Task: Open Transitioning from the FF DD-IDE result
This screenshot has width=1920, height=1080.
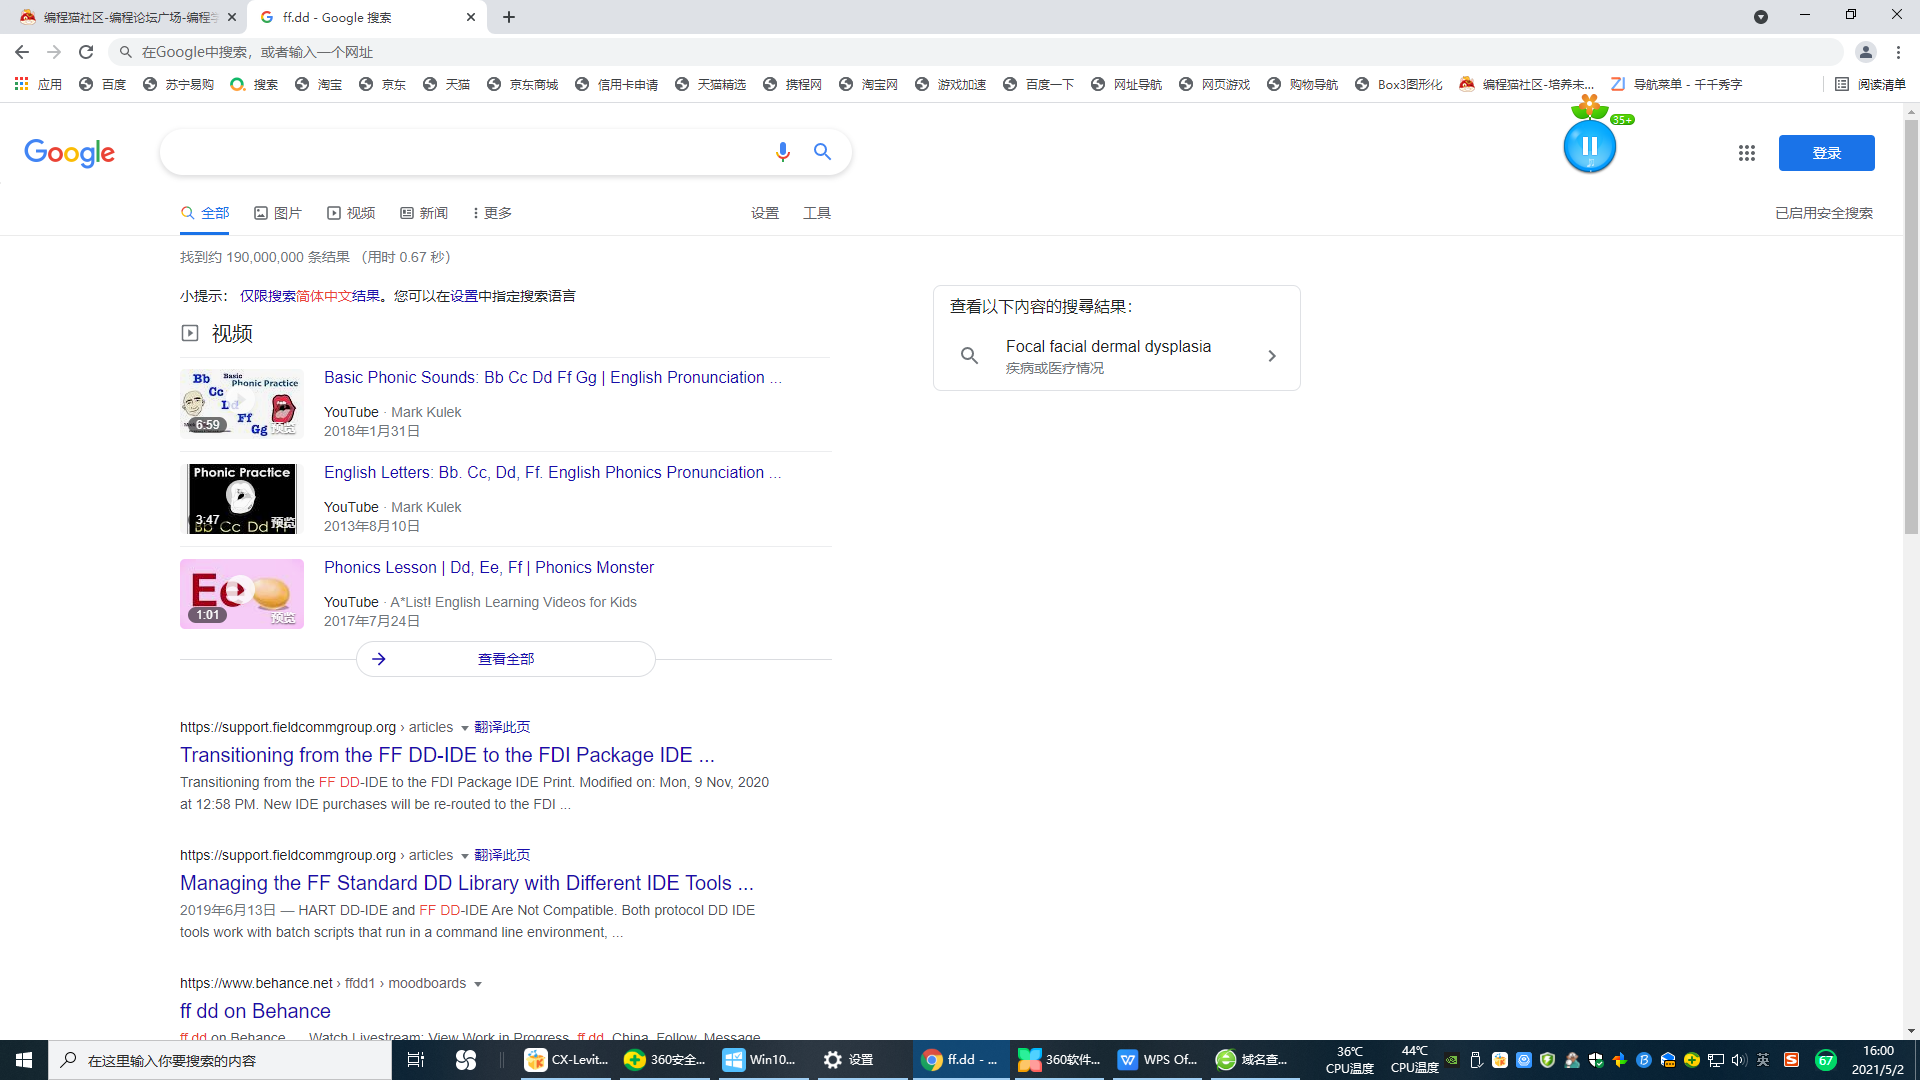Action: click(447, 755)
